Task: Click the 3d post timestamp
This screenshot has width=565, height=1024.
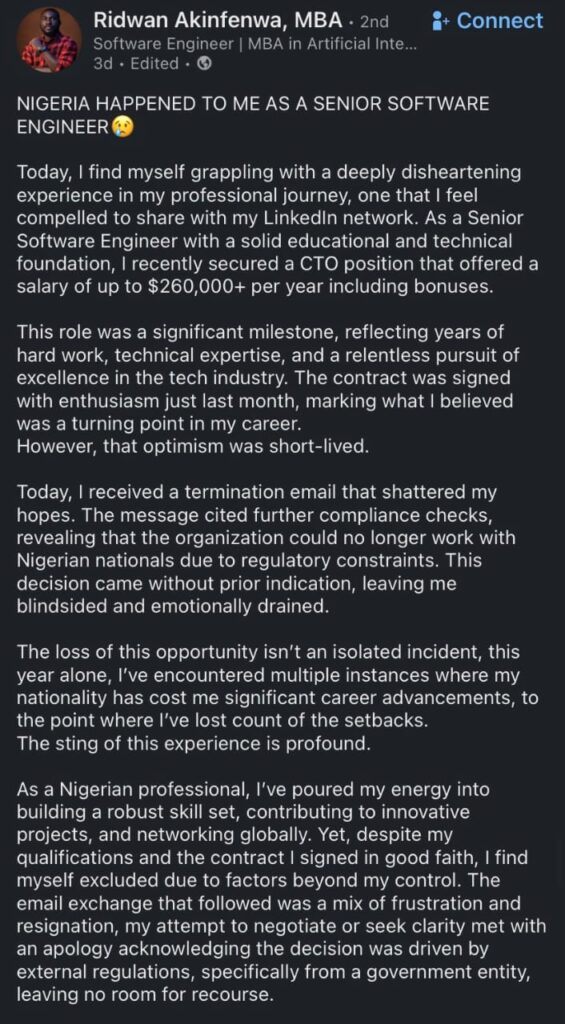Action: (x=103, y=64)
